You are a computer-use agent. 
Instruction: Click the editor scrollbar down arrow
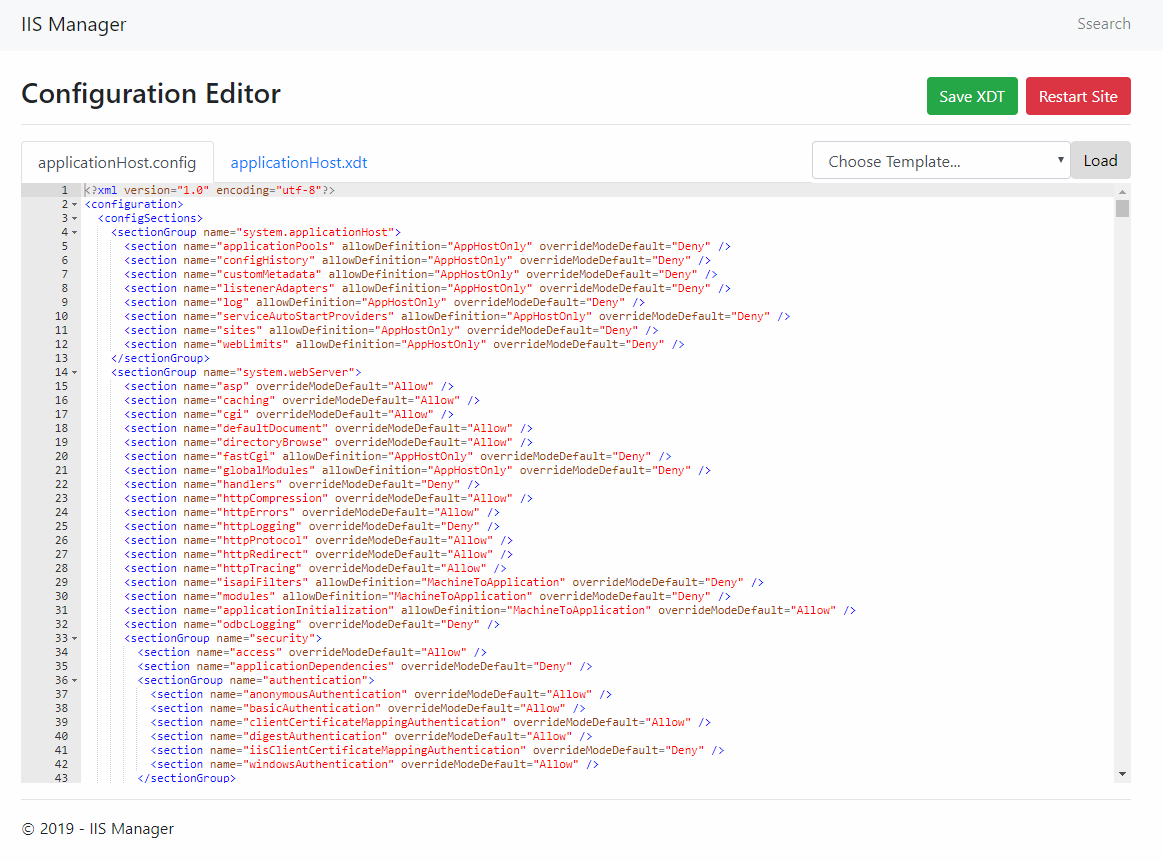pyautogui.click(x=1122, y=774)
